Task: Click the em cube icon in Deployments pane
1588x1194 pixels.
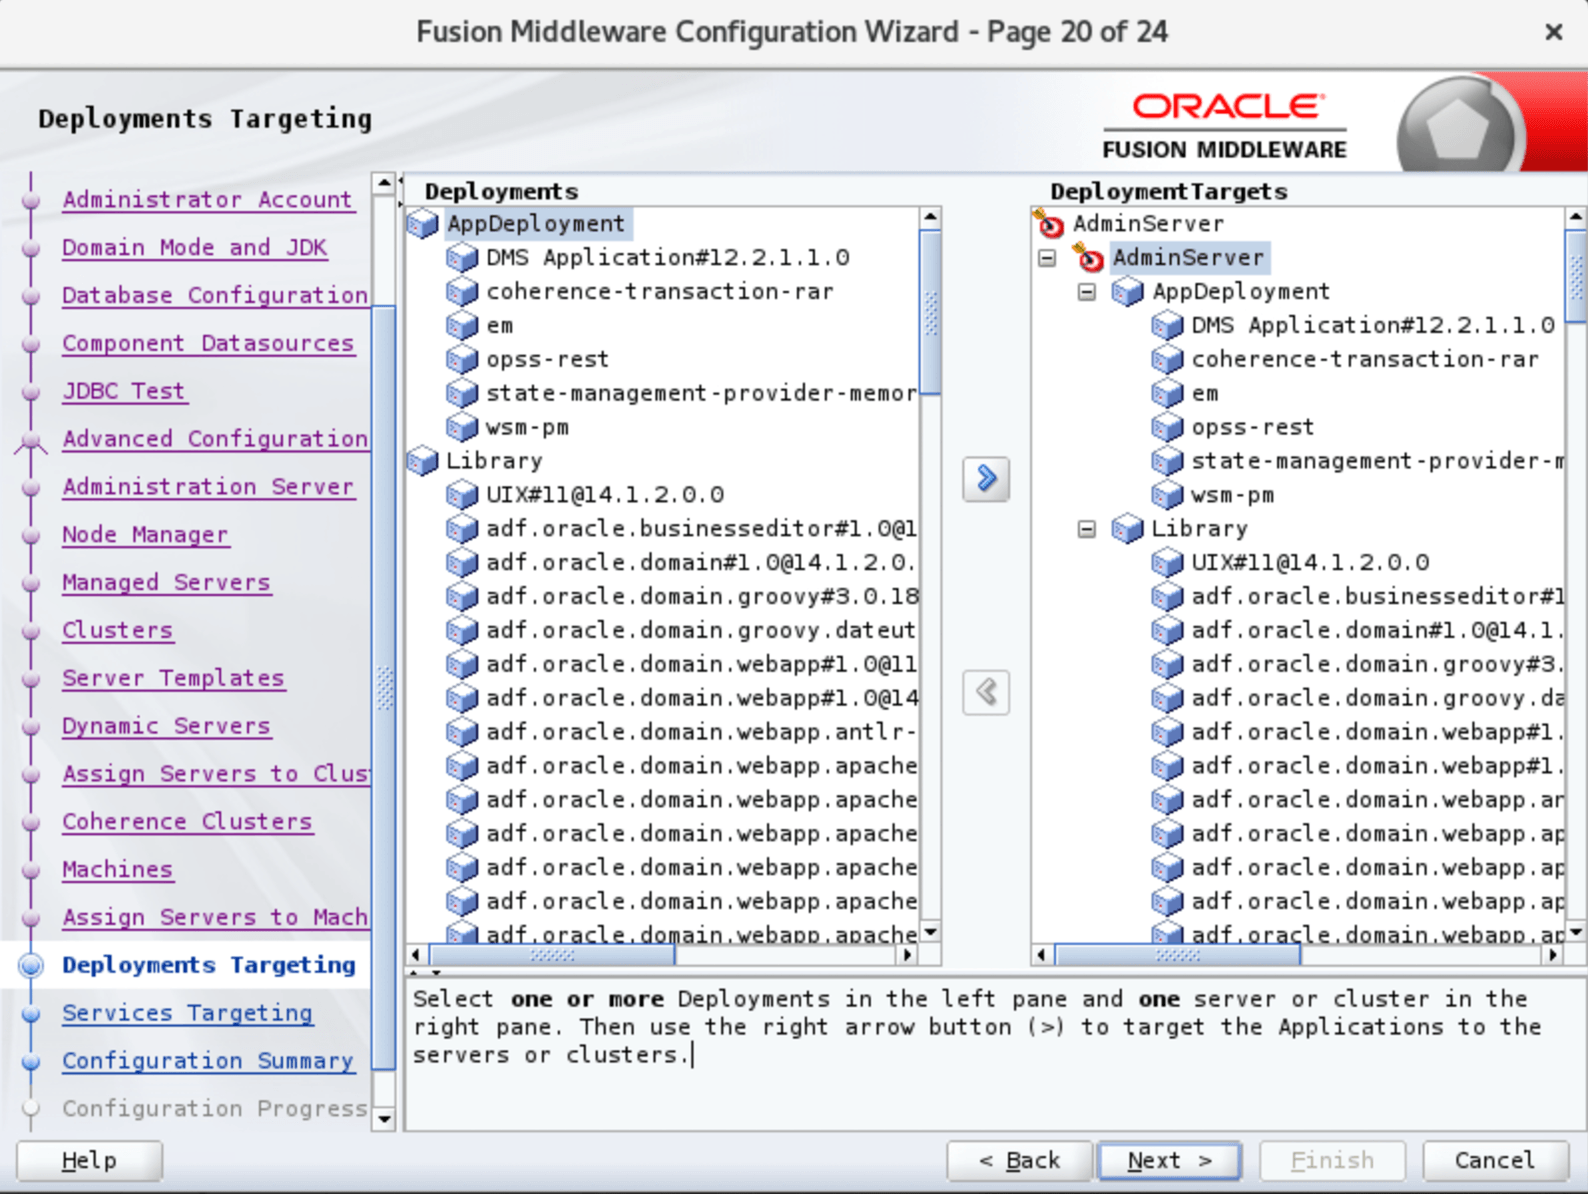Action: [x=462, y=326]
